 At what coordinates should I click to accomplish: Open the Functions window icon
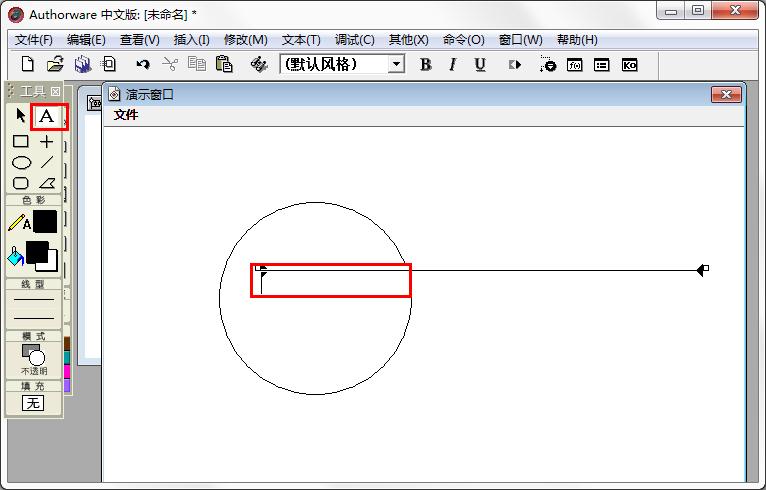pyautogui.click(x=574, y=64)
